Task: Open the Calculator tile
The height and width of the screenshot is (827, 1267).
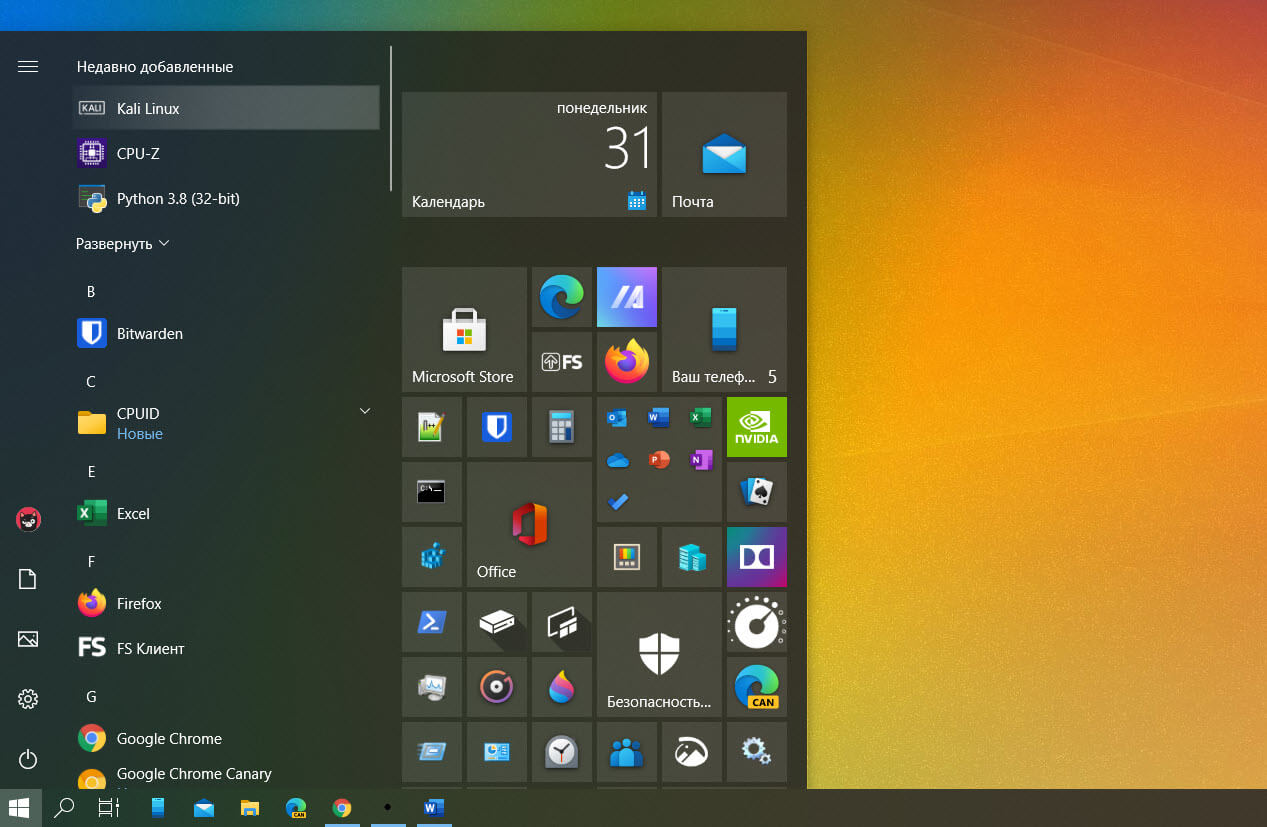Action: 562,427
